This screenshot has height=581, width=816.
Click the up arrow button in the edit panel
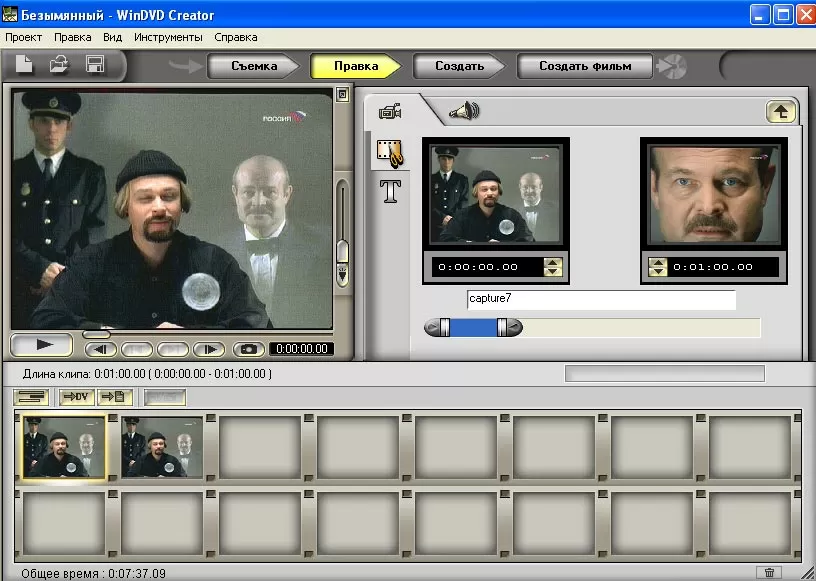point(780,112)
